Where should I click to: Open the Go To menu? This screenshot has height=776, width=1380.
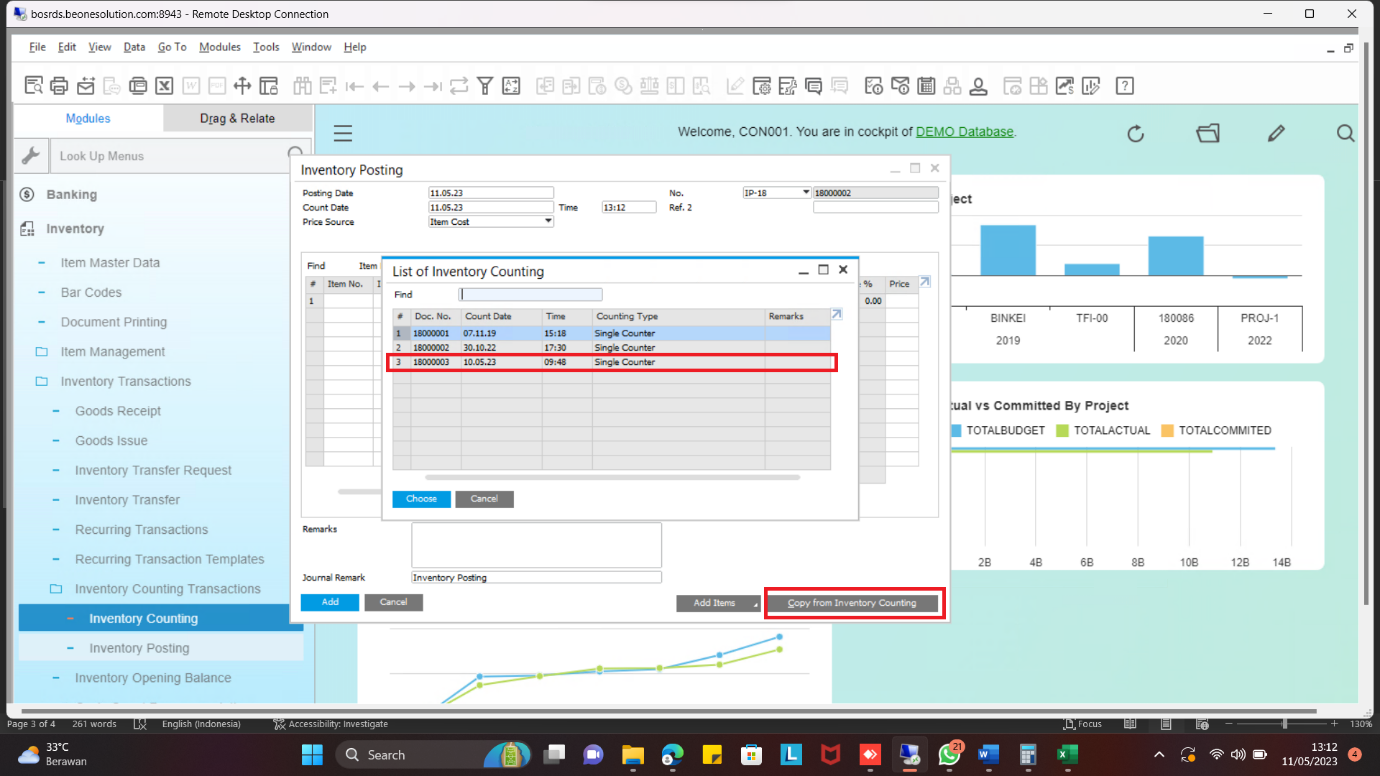tap(172, 47)
